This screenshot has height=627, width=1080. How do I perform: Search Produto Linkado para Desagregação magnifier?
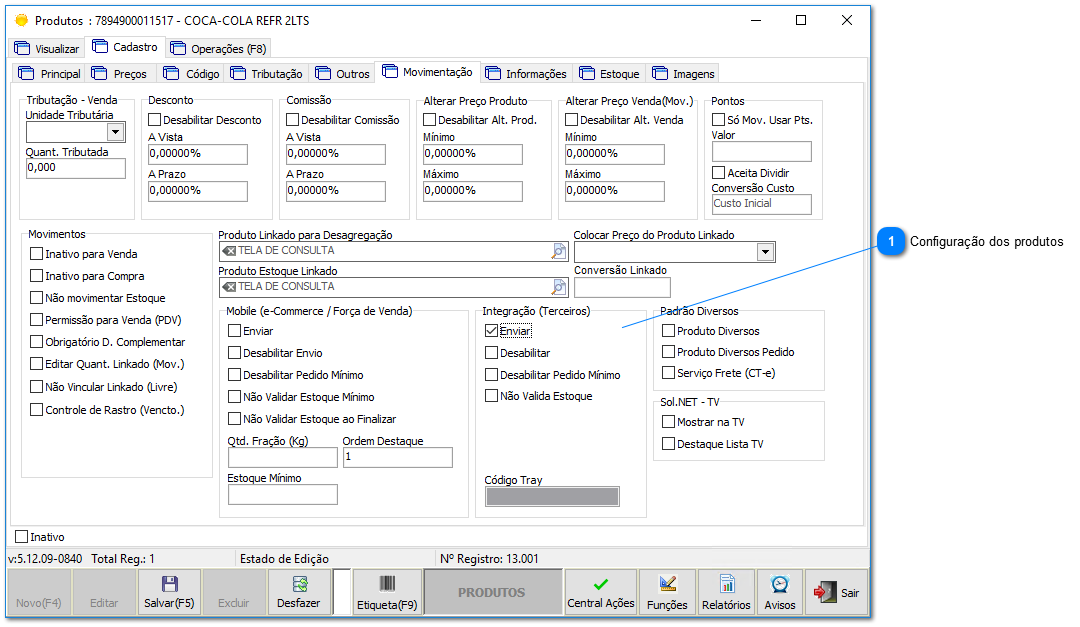pos(559,251)
